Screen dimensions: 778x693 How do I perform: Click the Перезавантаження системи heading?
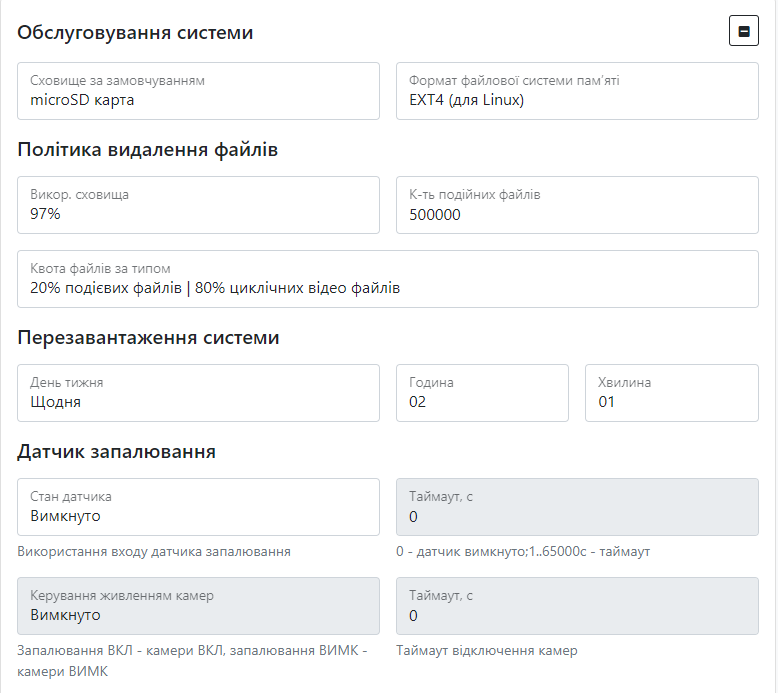[148, 338]
